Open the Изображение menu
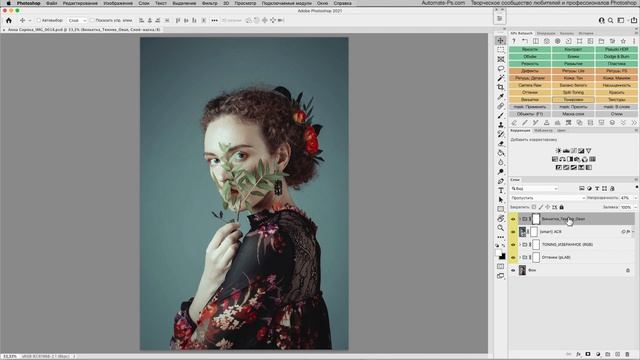Screen dimensions: 640x360 point(118,3)
